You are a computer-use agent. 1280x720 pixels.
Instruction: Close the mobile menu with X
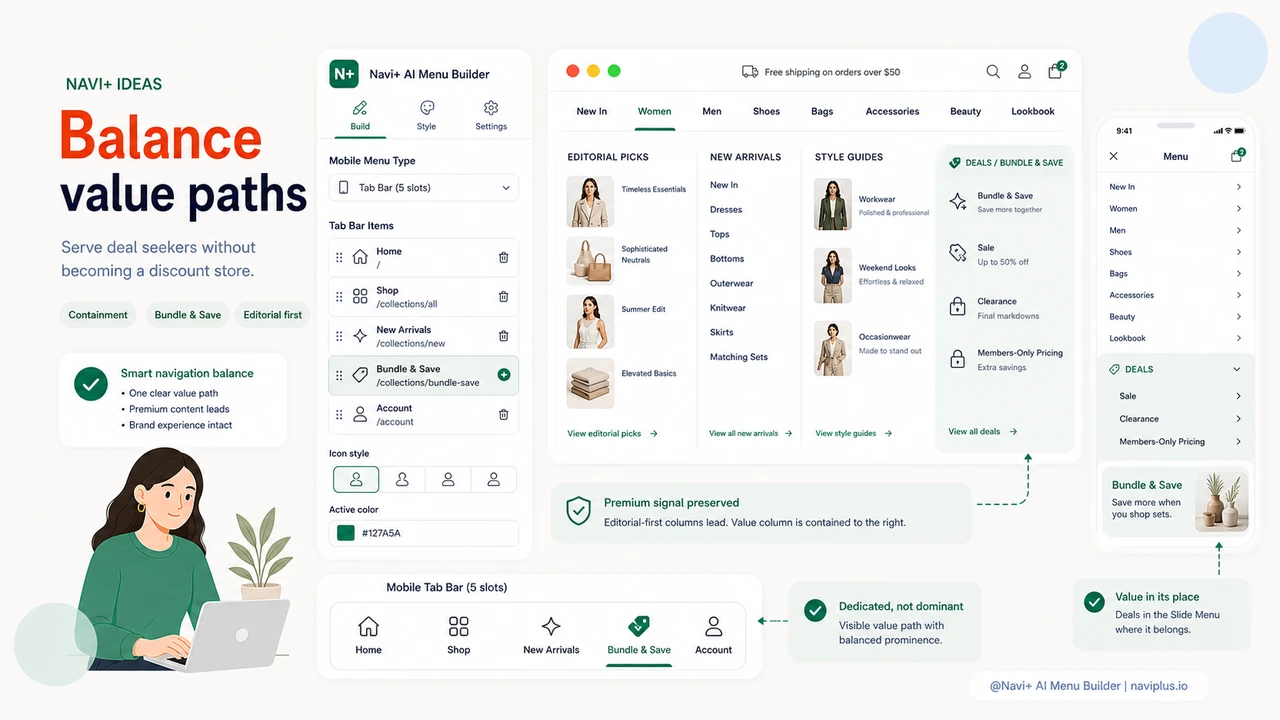click(1114, 156)
